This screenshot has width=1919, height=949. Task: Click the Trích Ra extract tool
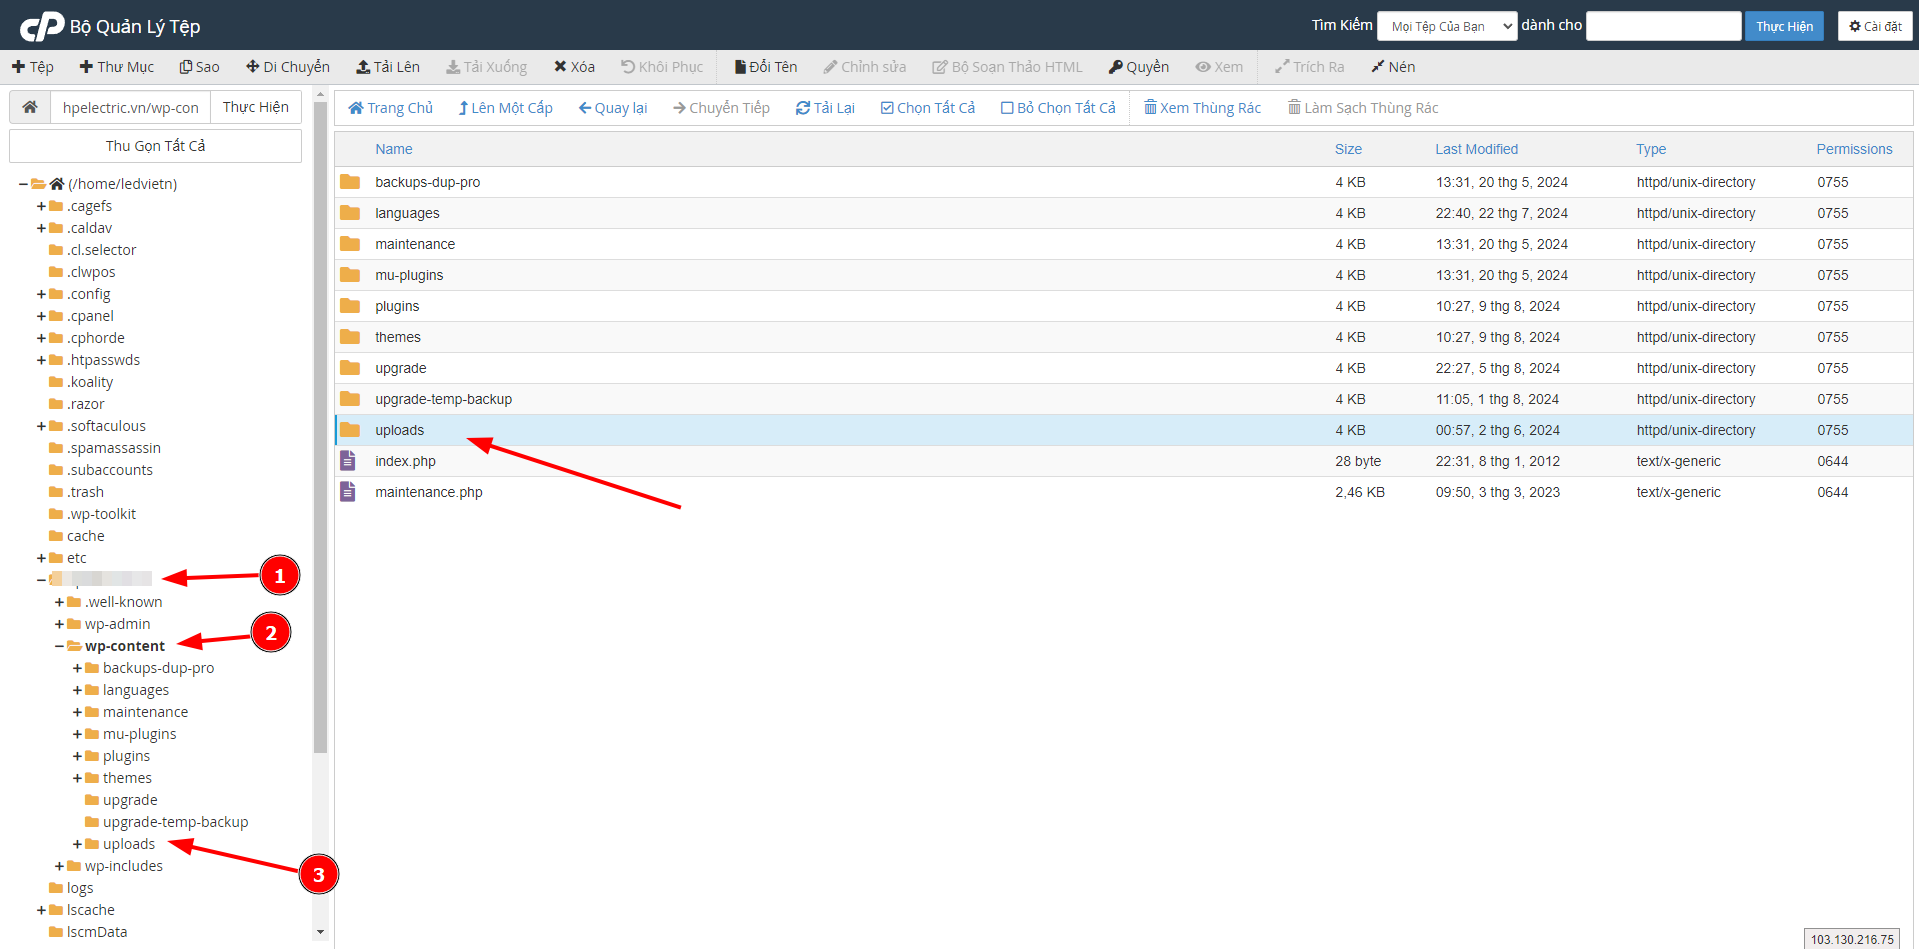1310,67
